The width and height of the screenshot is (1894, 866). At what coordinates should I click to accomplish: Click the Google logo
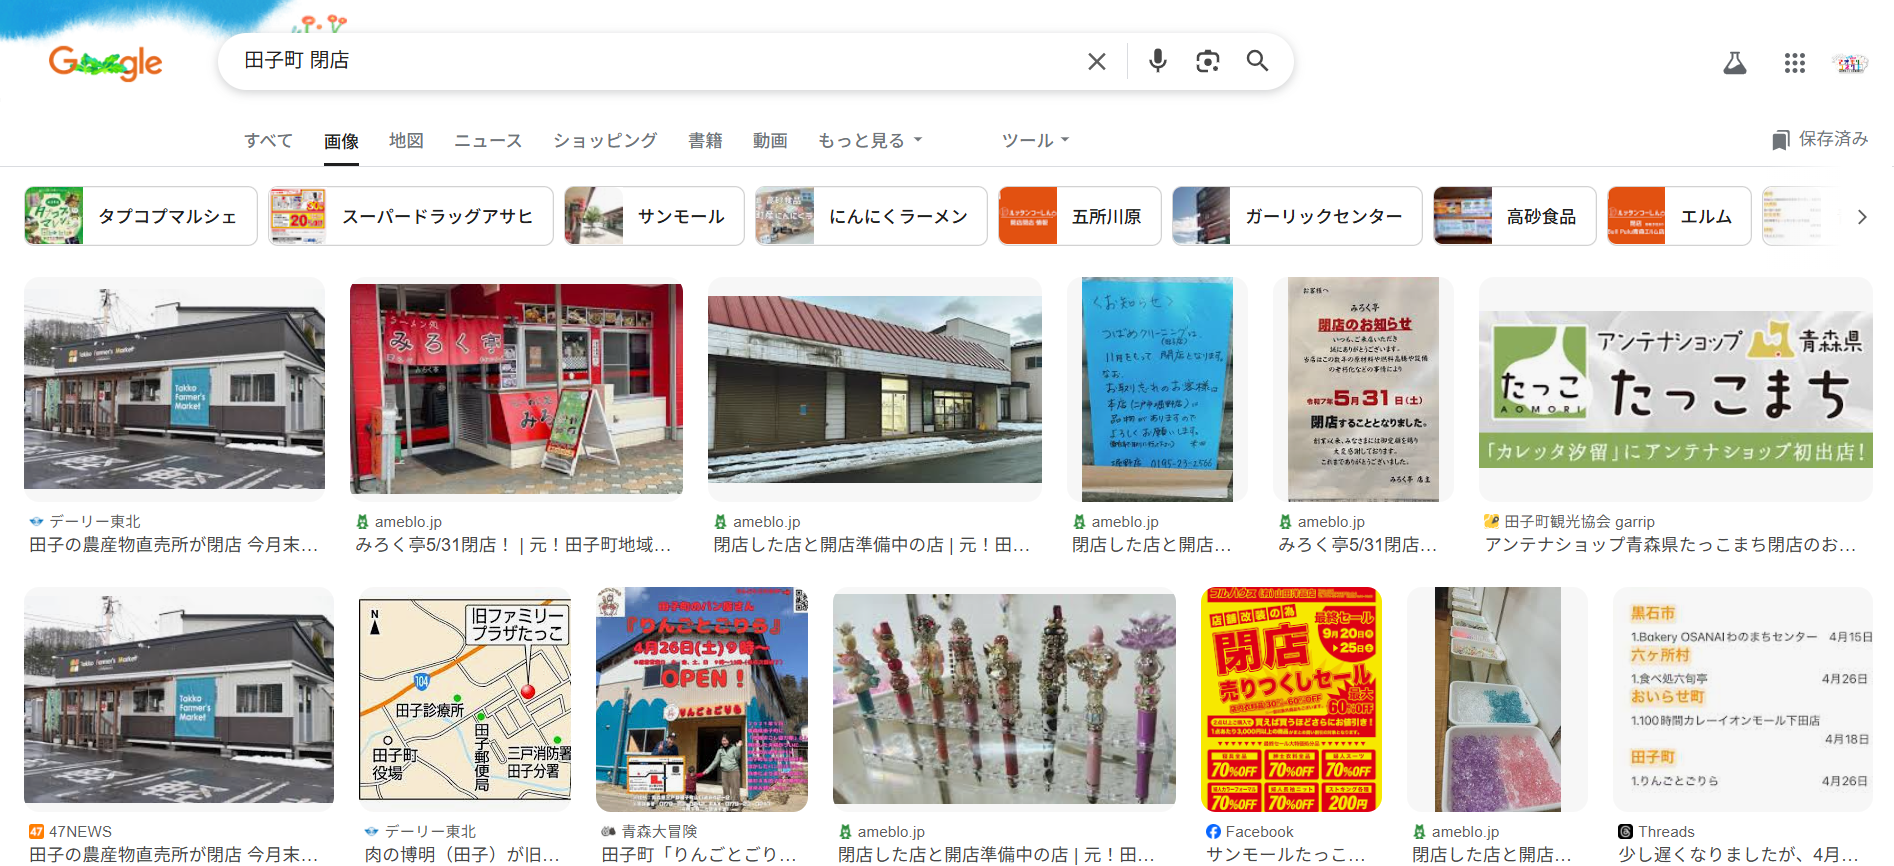106,62
